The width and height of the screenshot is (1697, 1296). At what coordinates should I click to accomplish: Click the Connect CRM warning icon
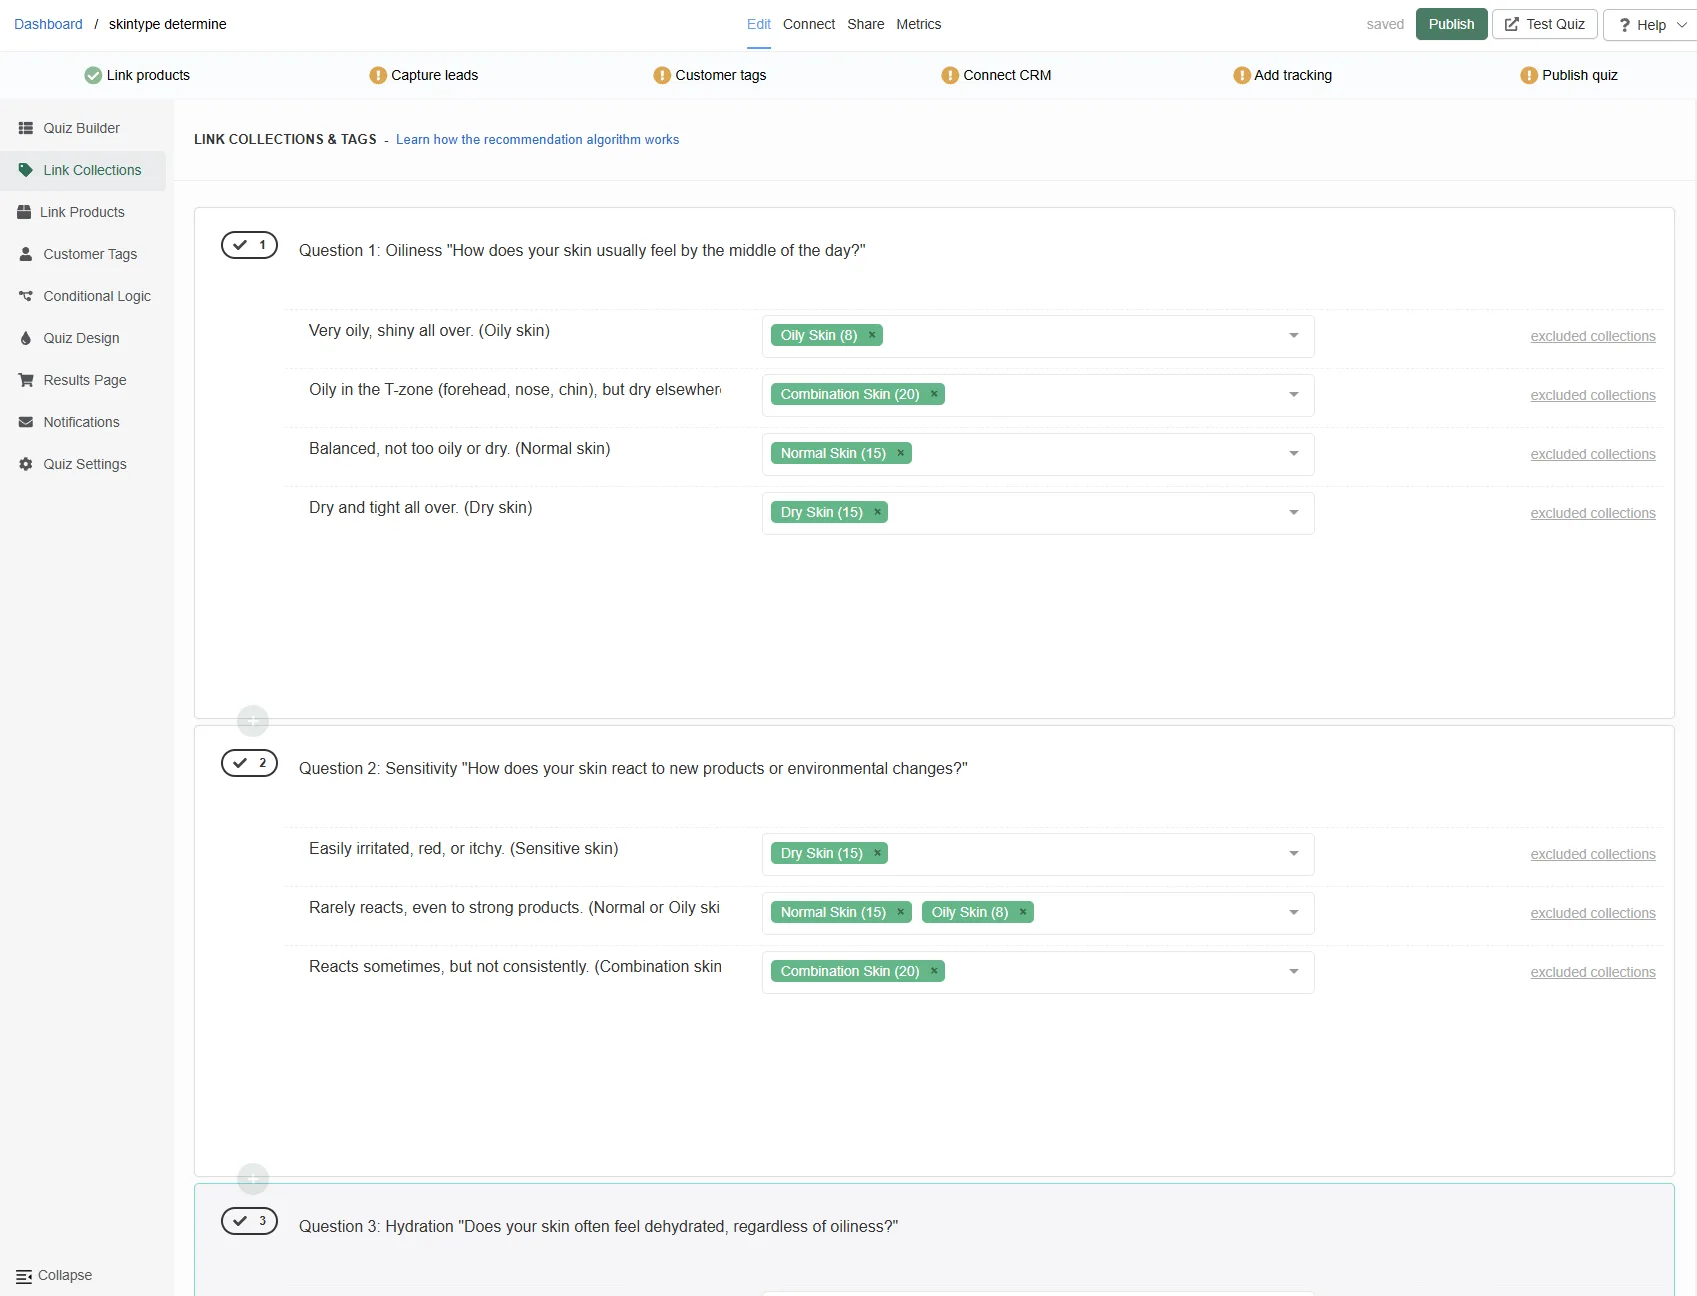(x=950, y=75)
